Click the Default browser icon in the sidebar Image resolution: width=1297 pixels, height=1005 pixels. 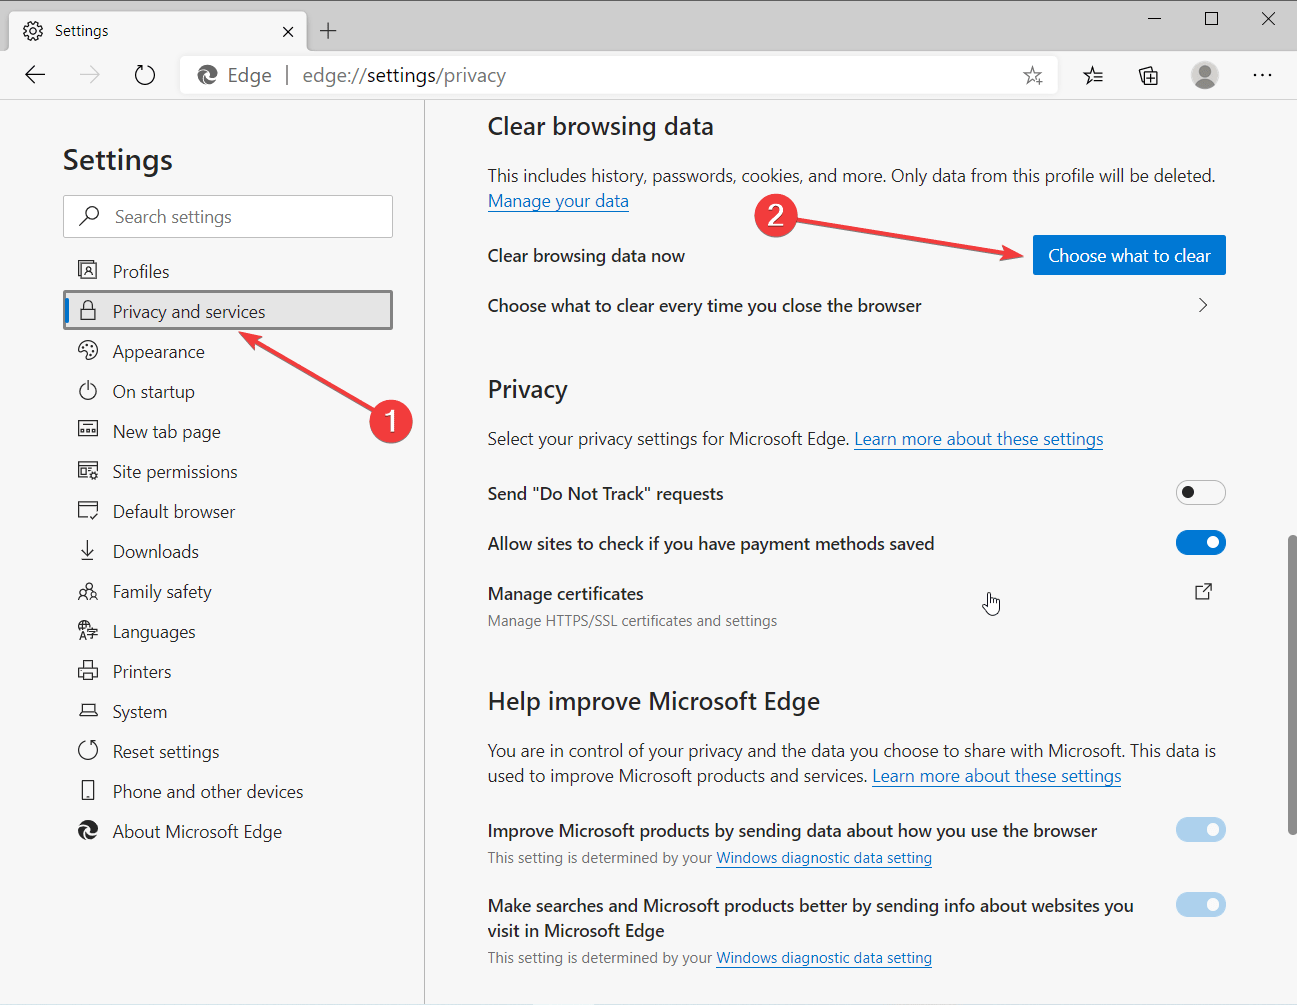pos(88,511)
